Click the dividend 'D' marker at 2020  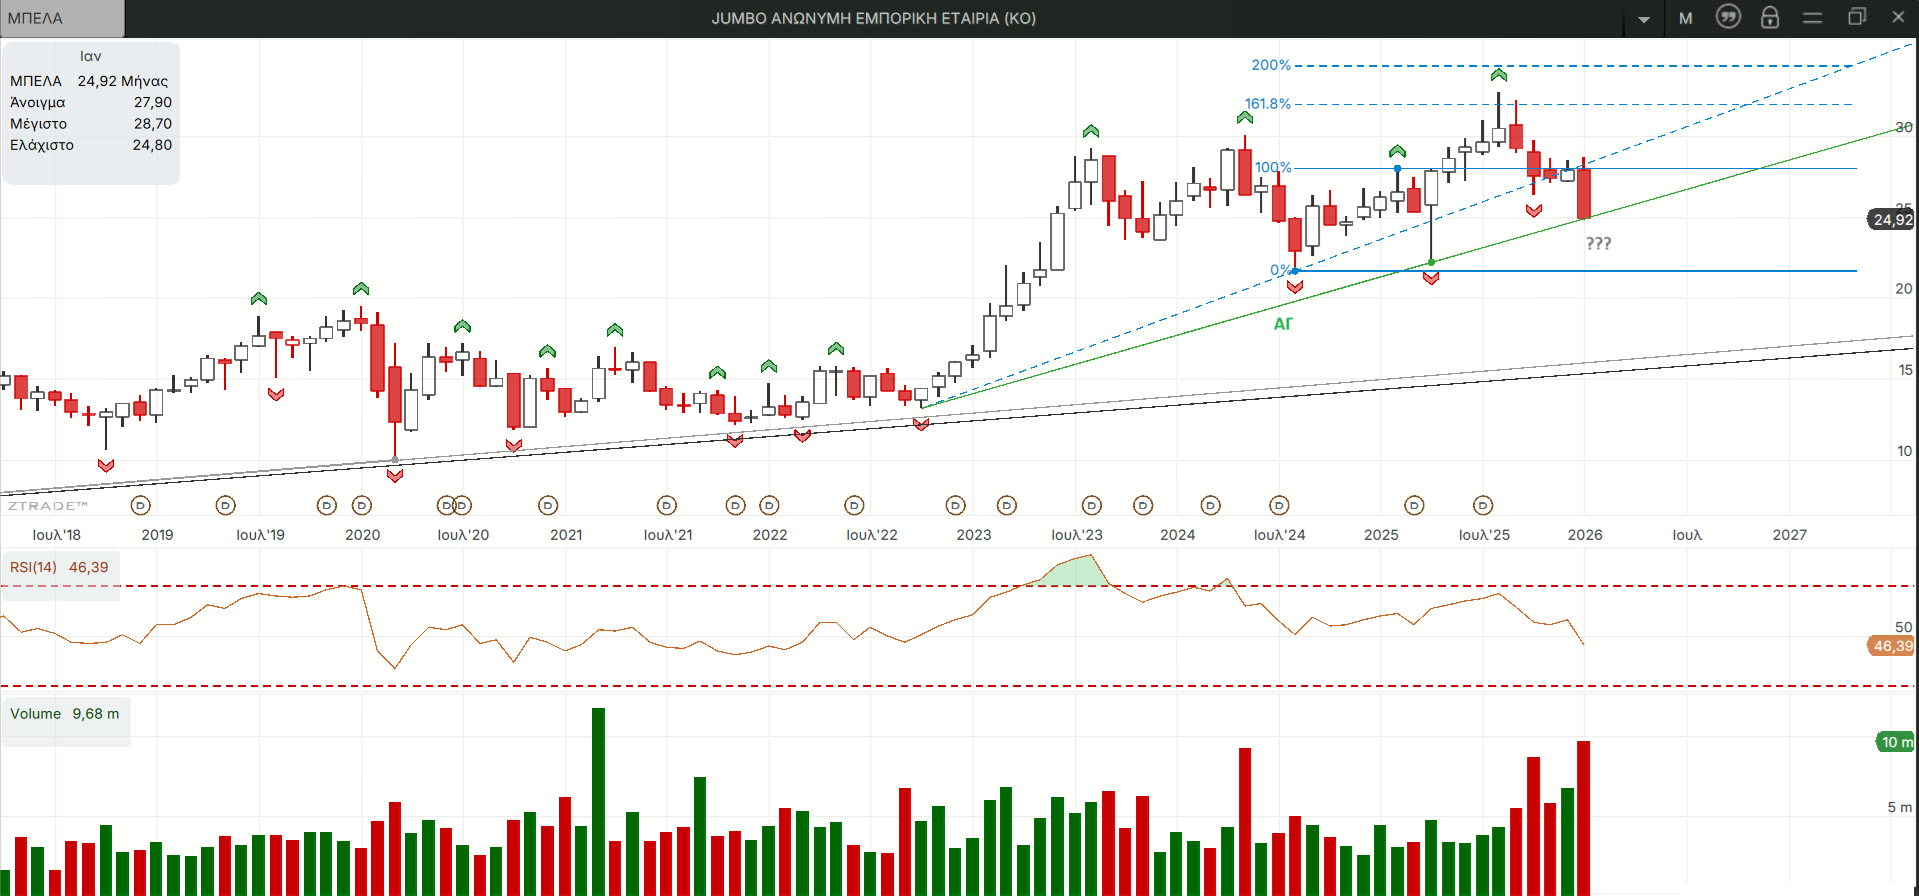coord(362,506)
